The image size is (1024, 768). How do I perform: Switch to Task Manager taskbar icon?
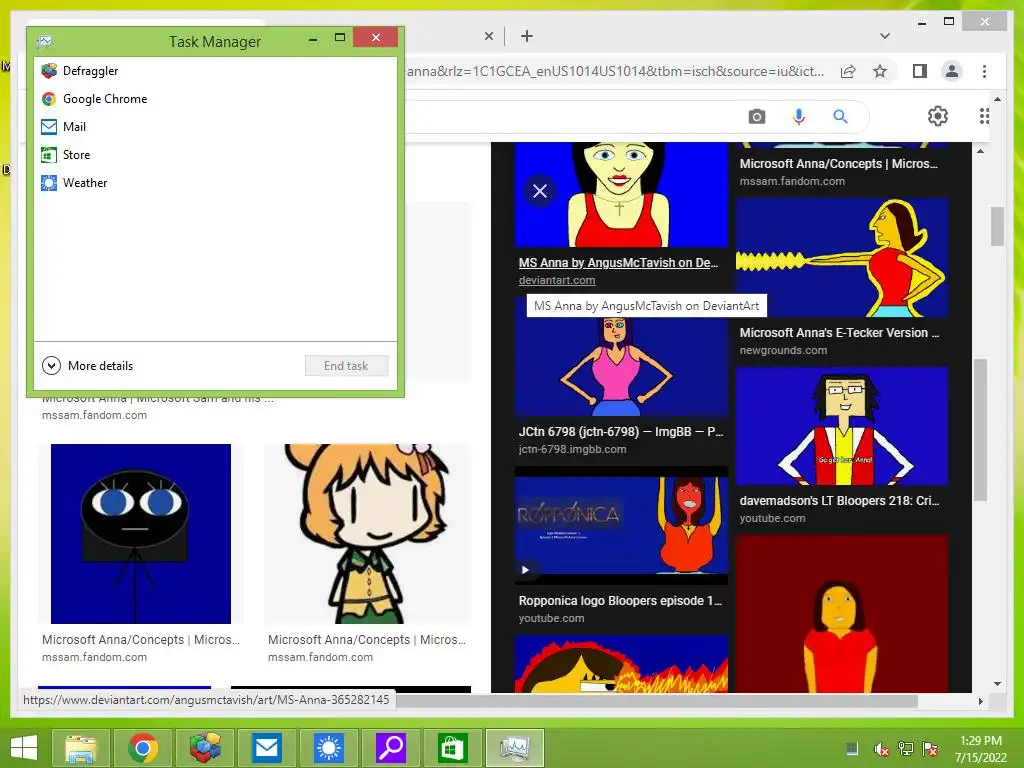pyautogui.click(x=515, y=748)
